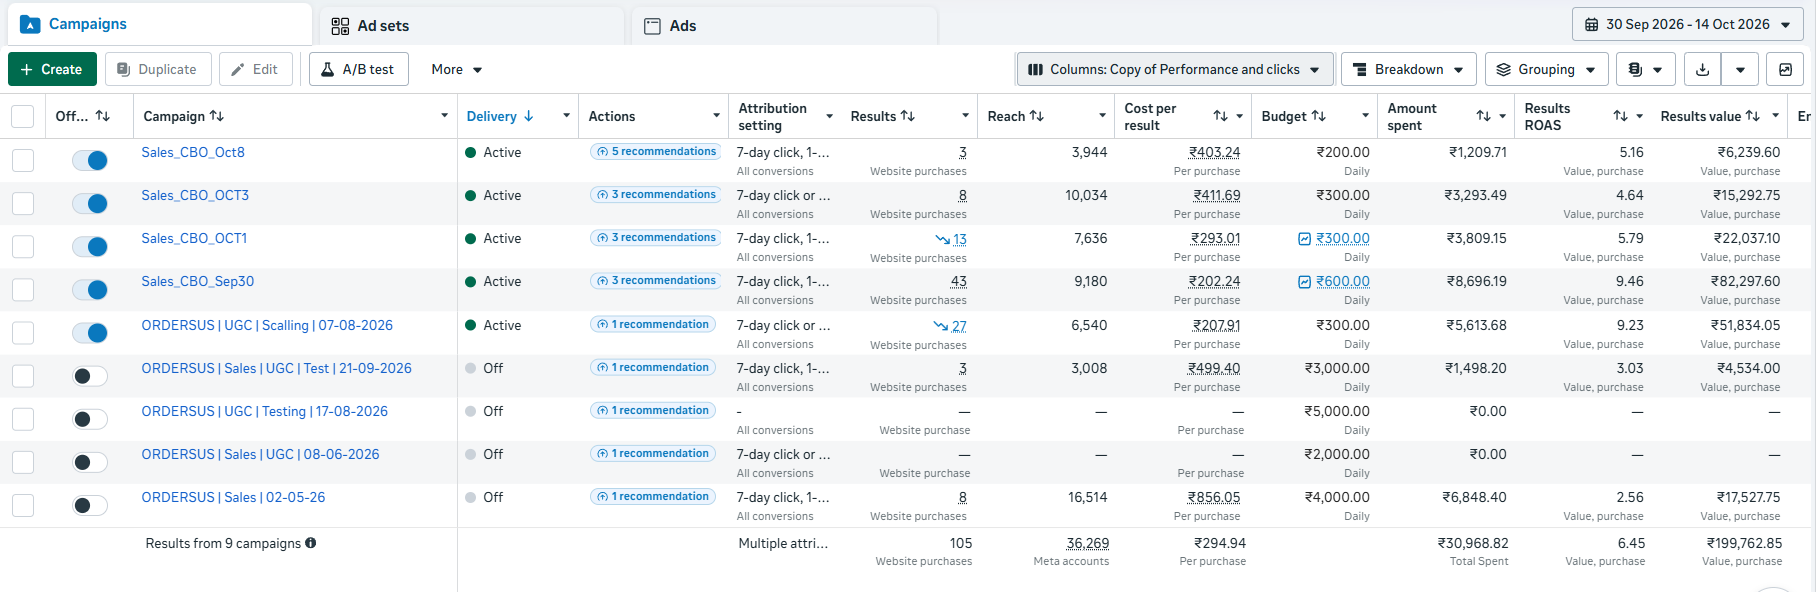This screenshot has width=1816, height=592.
Task: Sort by Results value arrows
Action: pos(1753,116)
